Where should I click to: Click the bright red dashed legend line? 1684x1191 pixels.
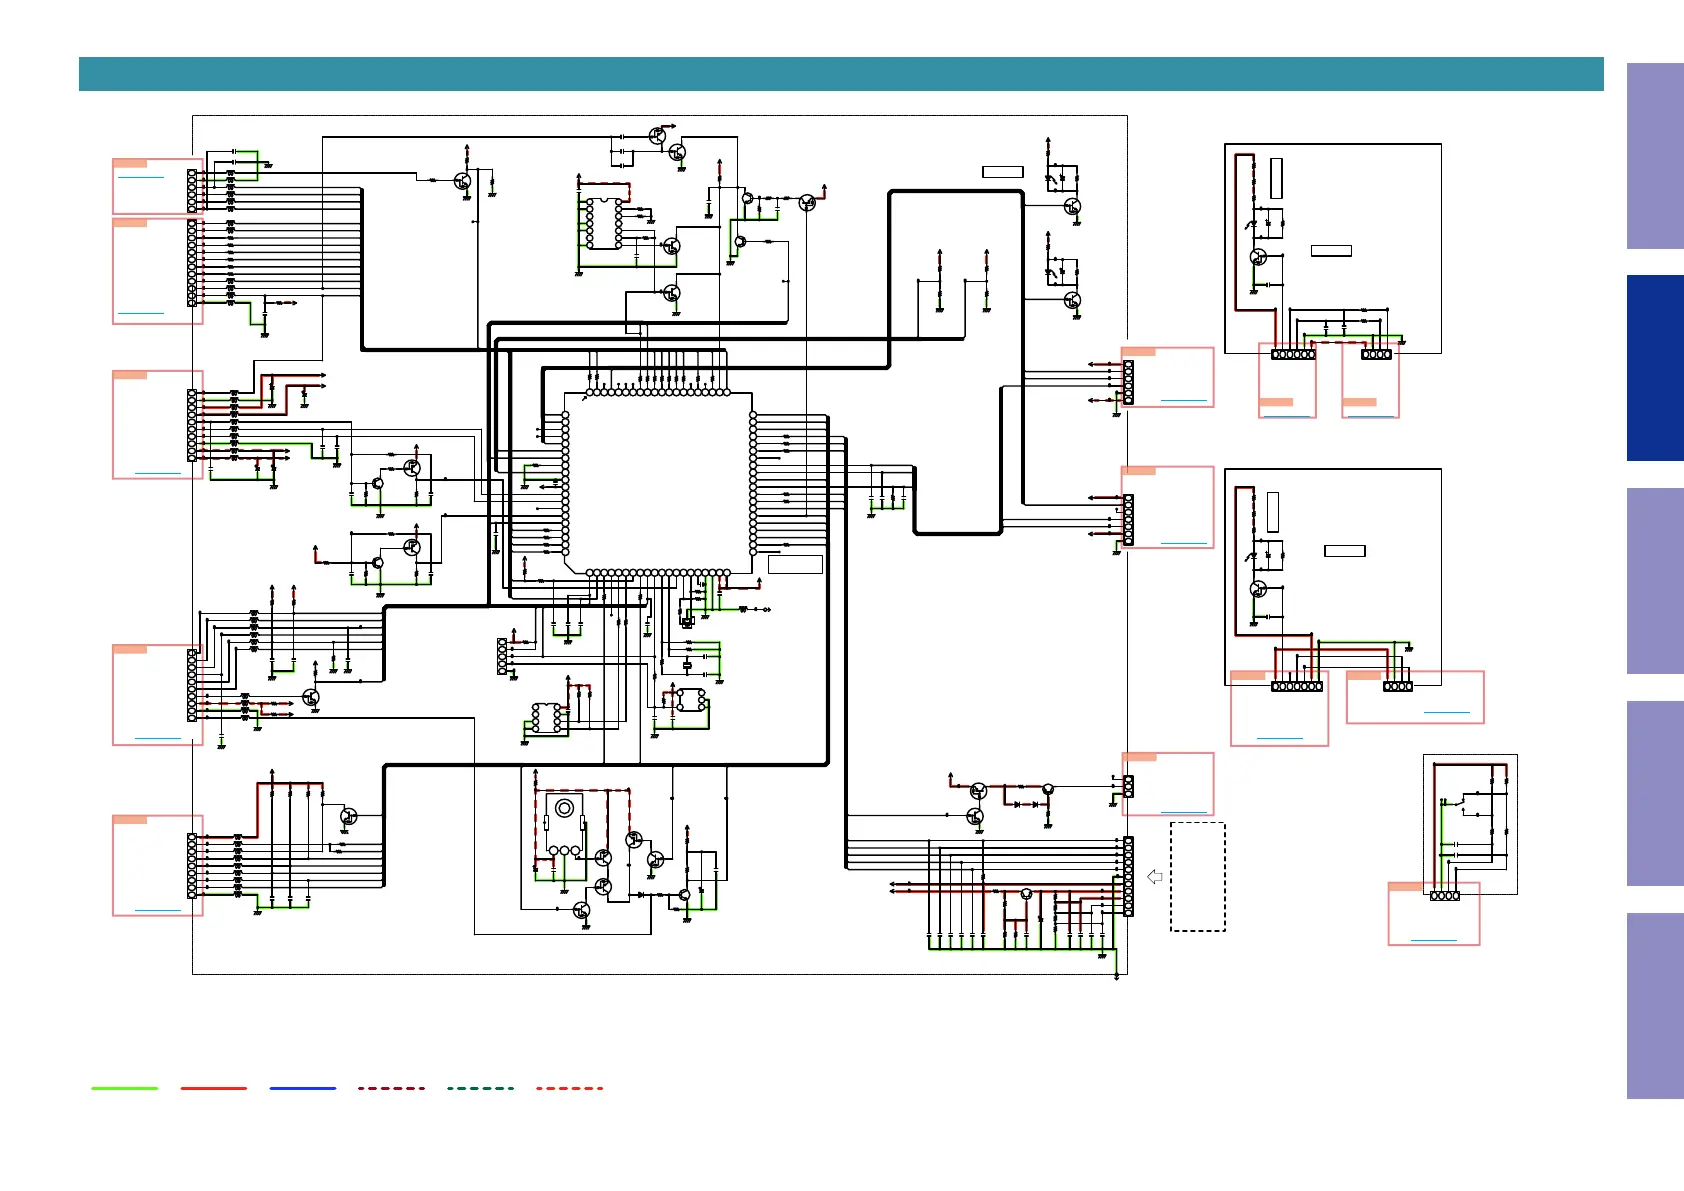[x=570, y=1088]
